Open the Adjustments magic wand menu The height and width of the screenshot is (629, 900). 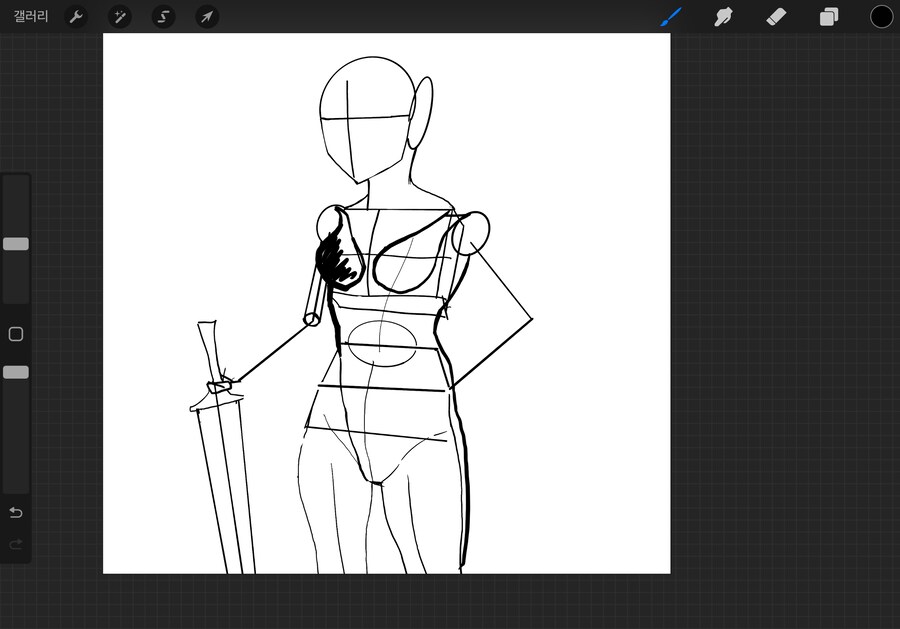pyautogui.click(x=120, y=17)
